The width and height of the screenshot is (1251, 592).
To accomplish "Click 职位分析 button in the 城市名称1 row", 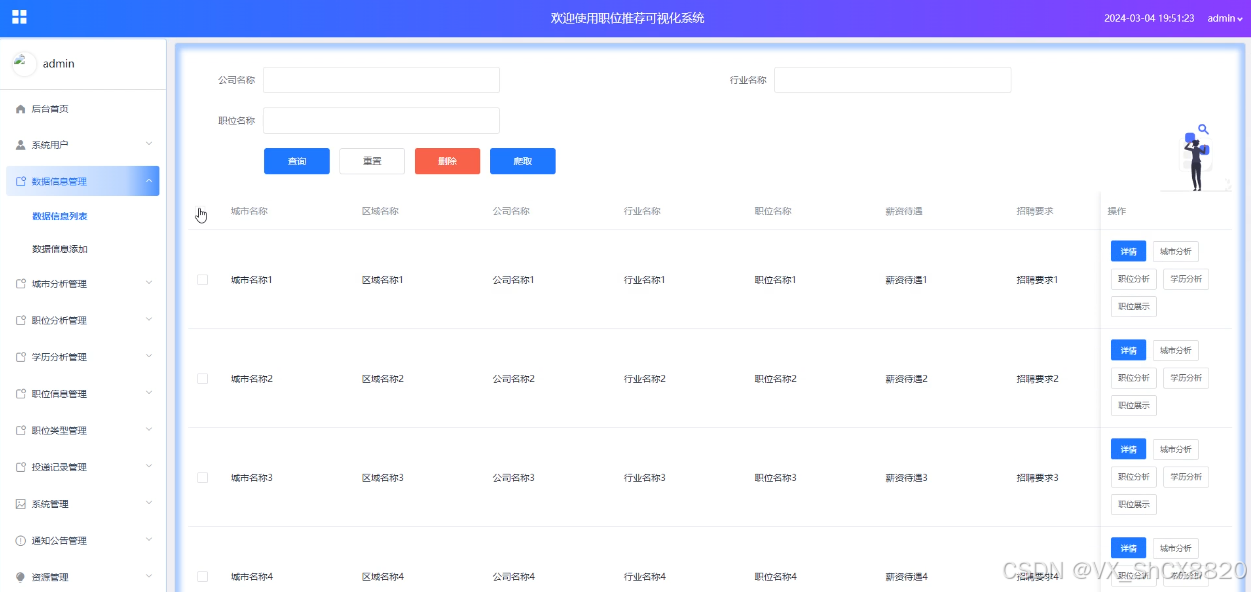I will coord(1134,279).
